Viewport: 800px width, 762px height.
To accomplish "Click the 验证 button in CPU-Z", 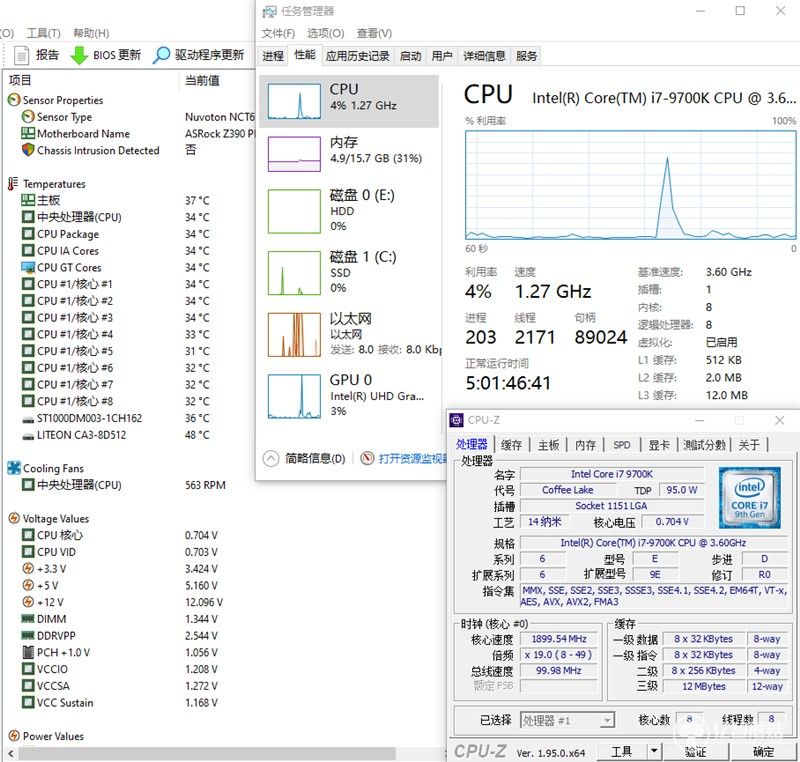I will coord(695,751).
